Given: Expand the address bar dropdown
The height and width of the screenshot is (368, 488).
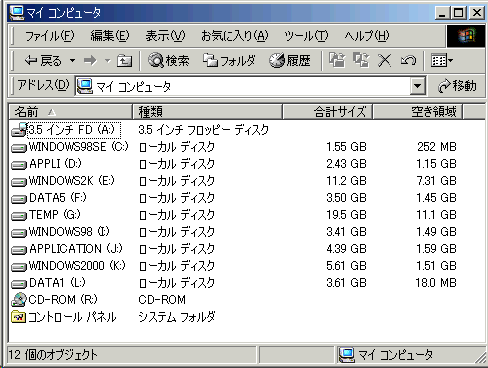Looking at the screenshot, I should (x=418, y=86).
